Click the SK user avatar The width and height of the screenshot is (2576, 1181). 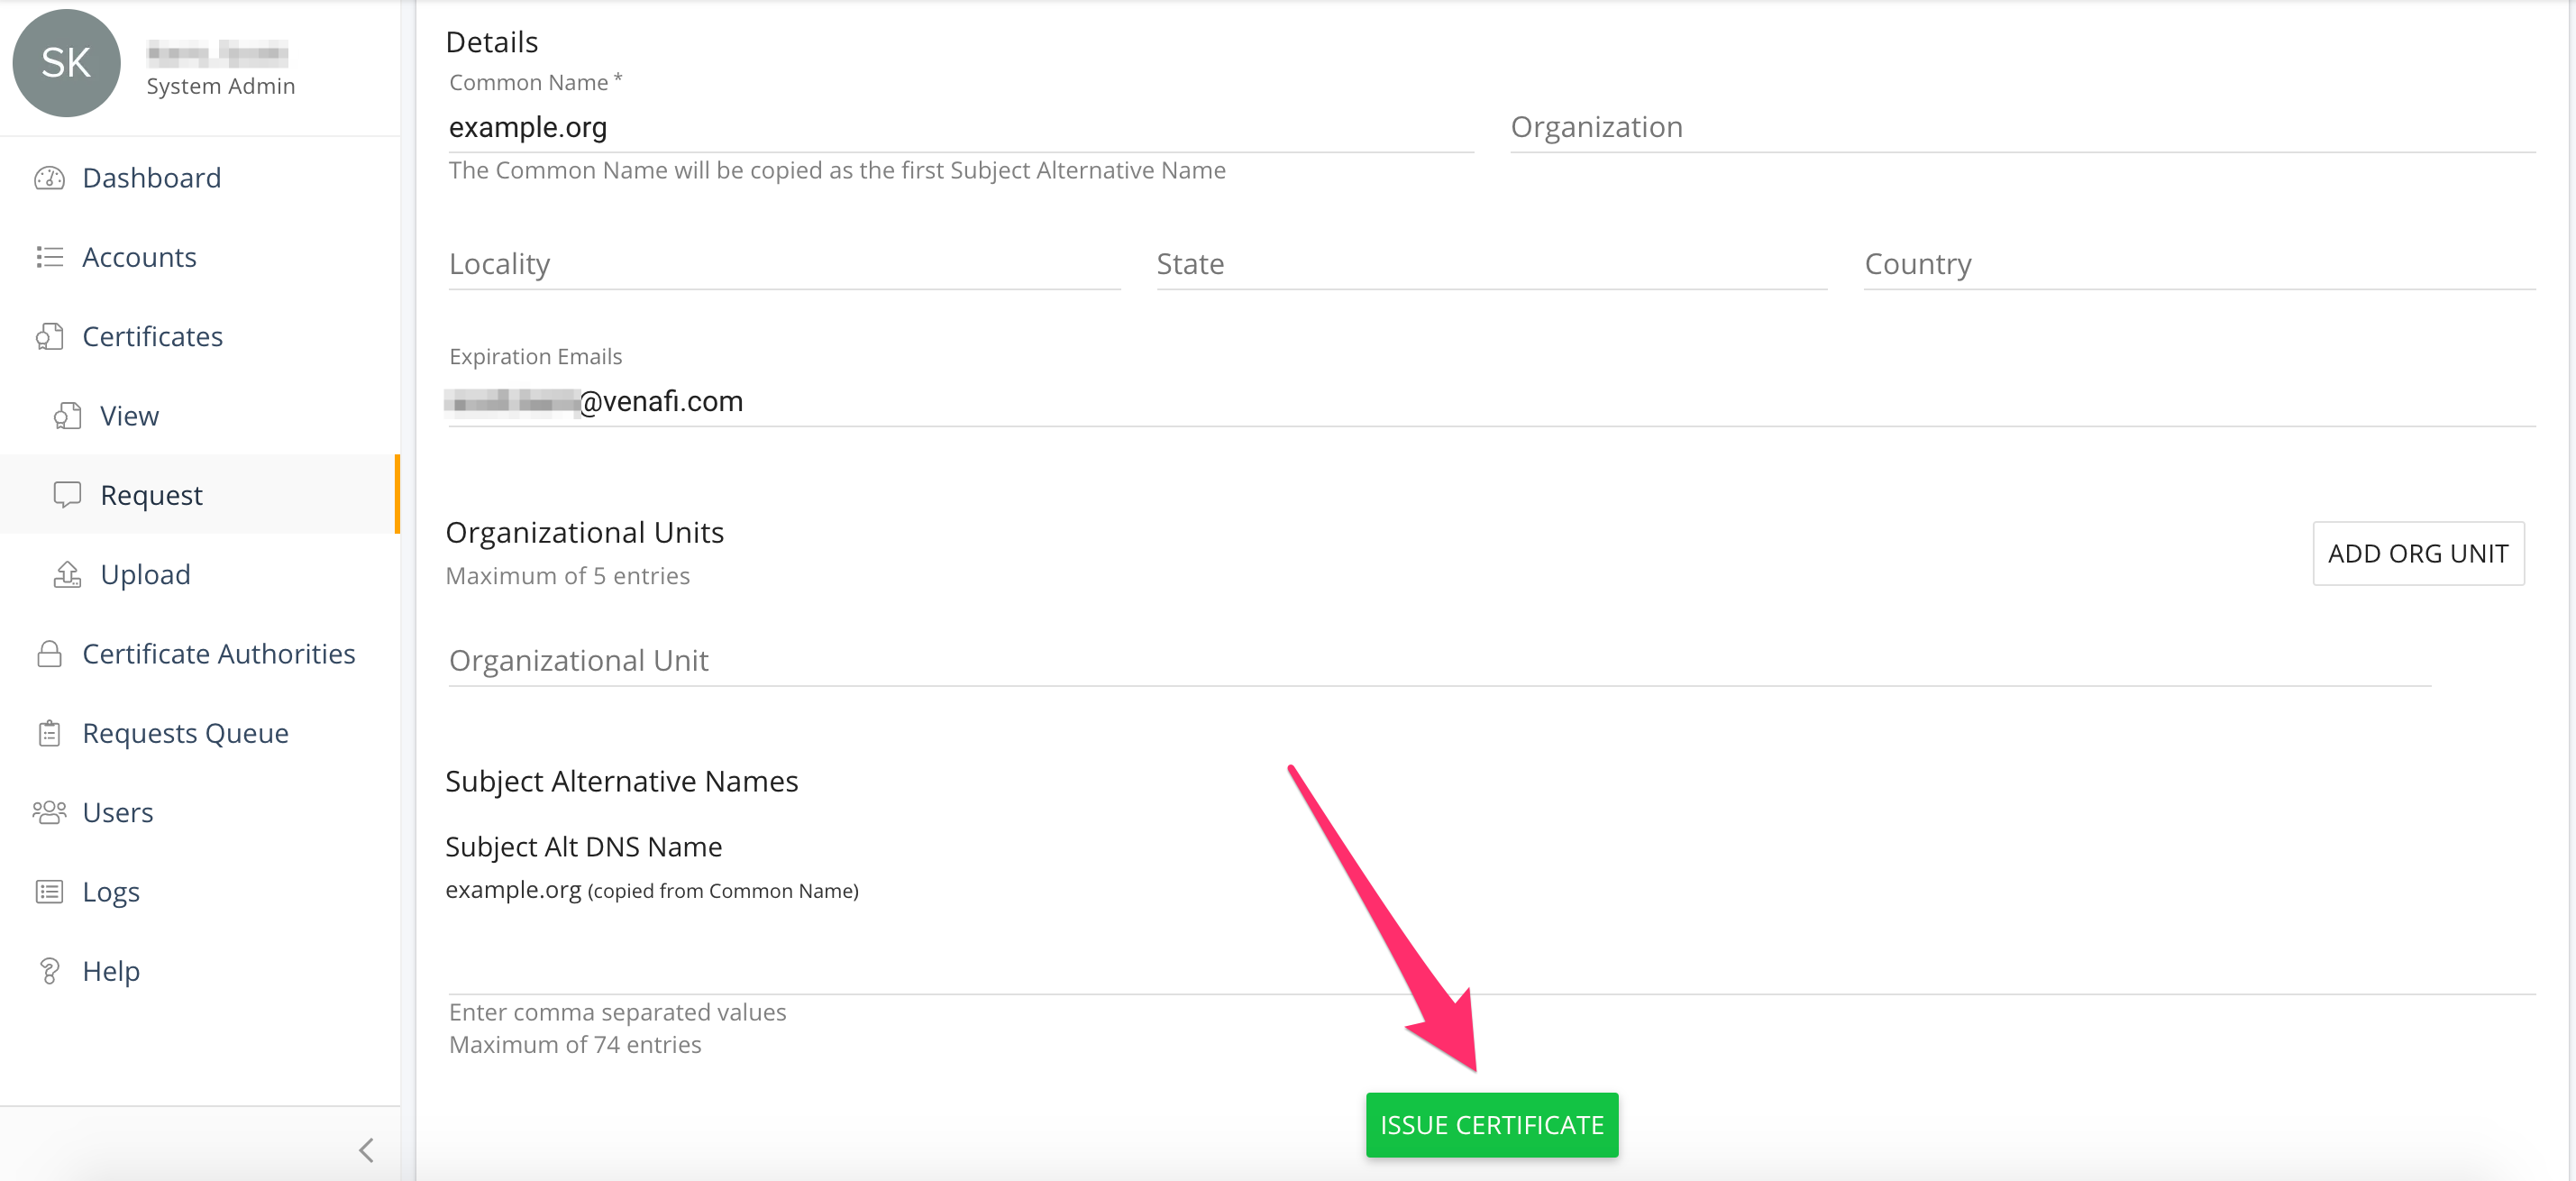point(66,63)
